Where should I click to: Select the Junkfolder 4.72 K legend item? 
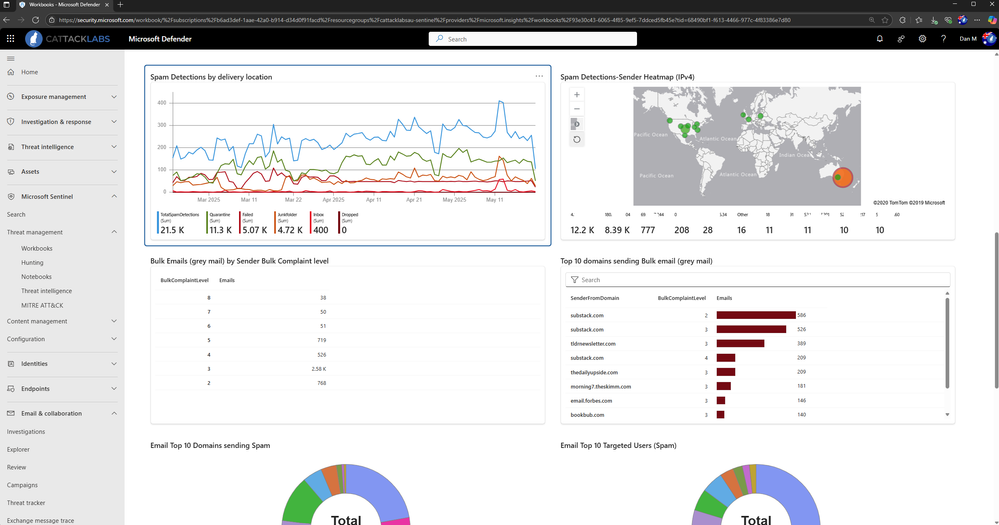click(x=290, y=224)
